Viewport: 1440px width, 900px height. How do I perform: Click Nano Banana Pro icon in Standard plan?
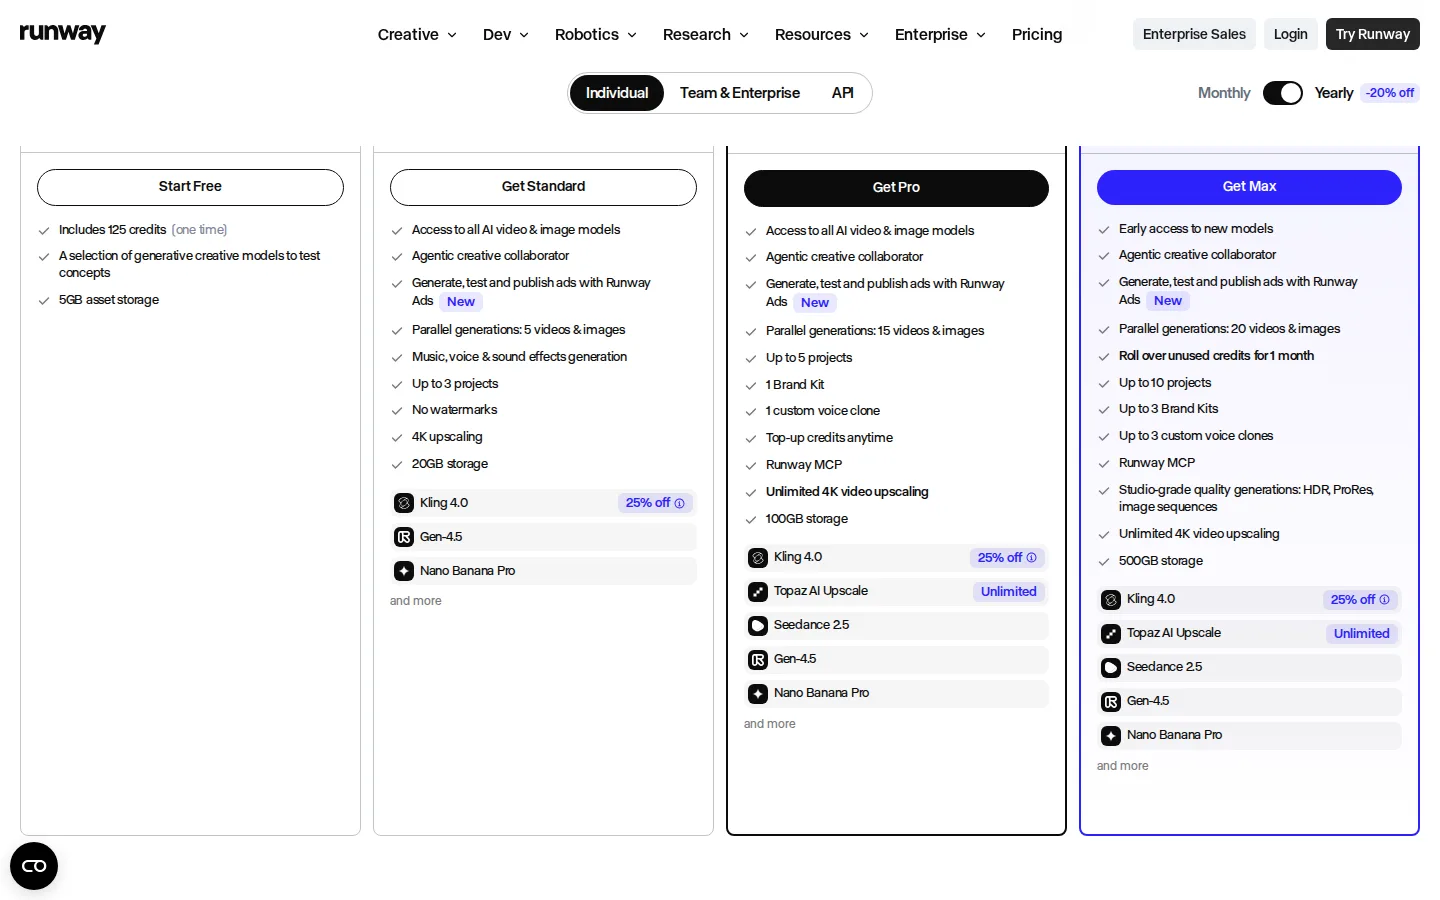404,571
